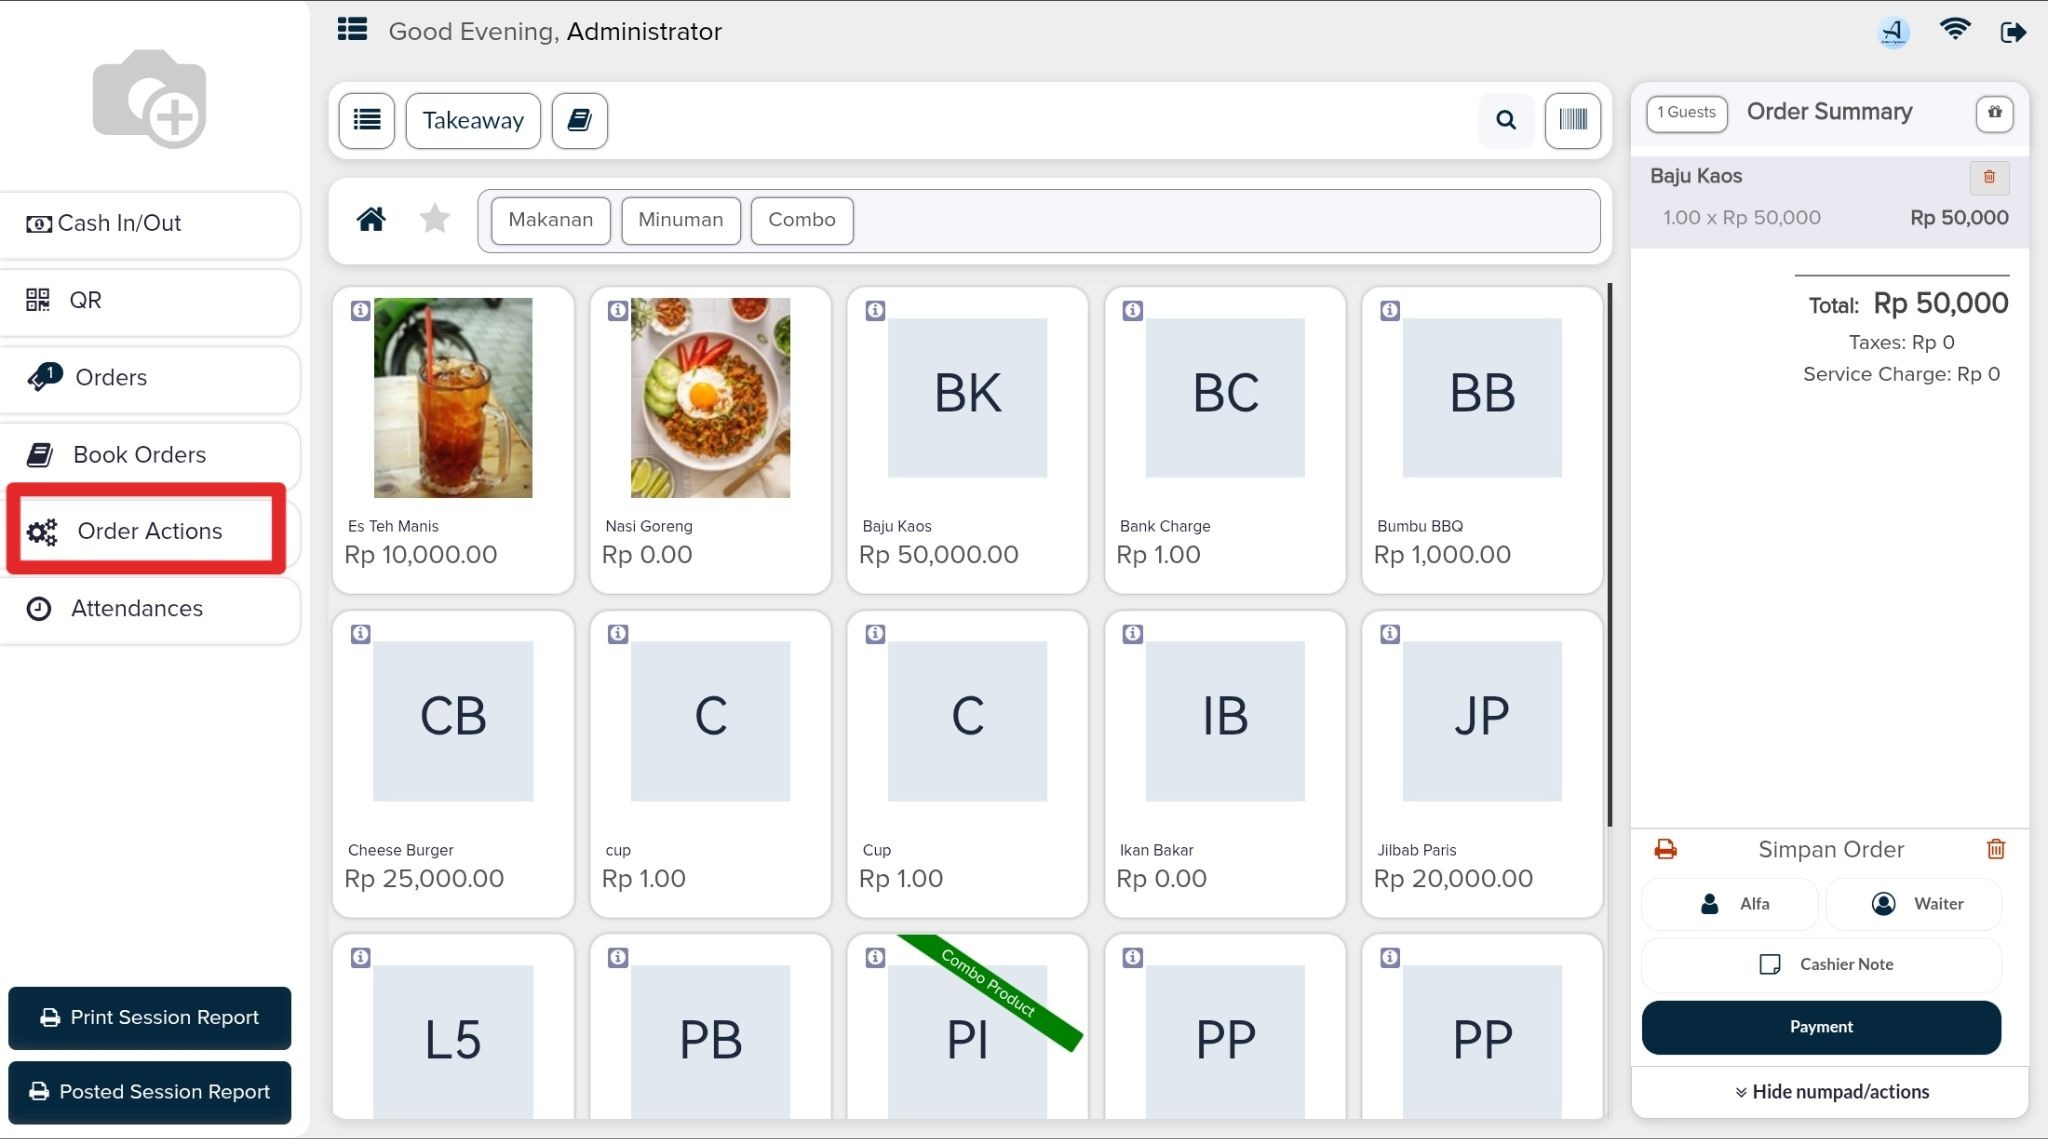Select the Makanan category tab
This screenshot has height=1139, width=2048.
click(x=550, y=220)
